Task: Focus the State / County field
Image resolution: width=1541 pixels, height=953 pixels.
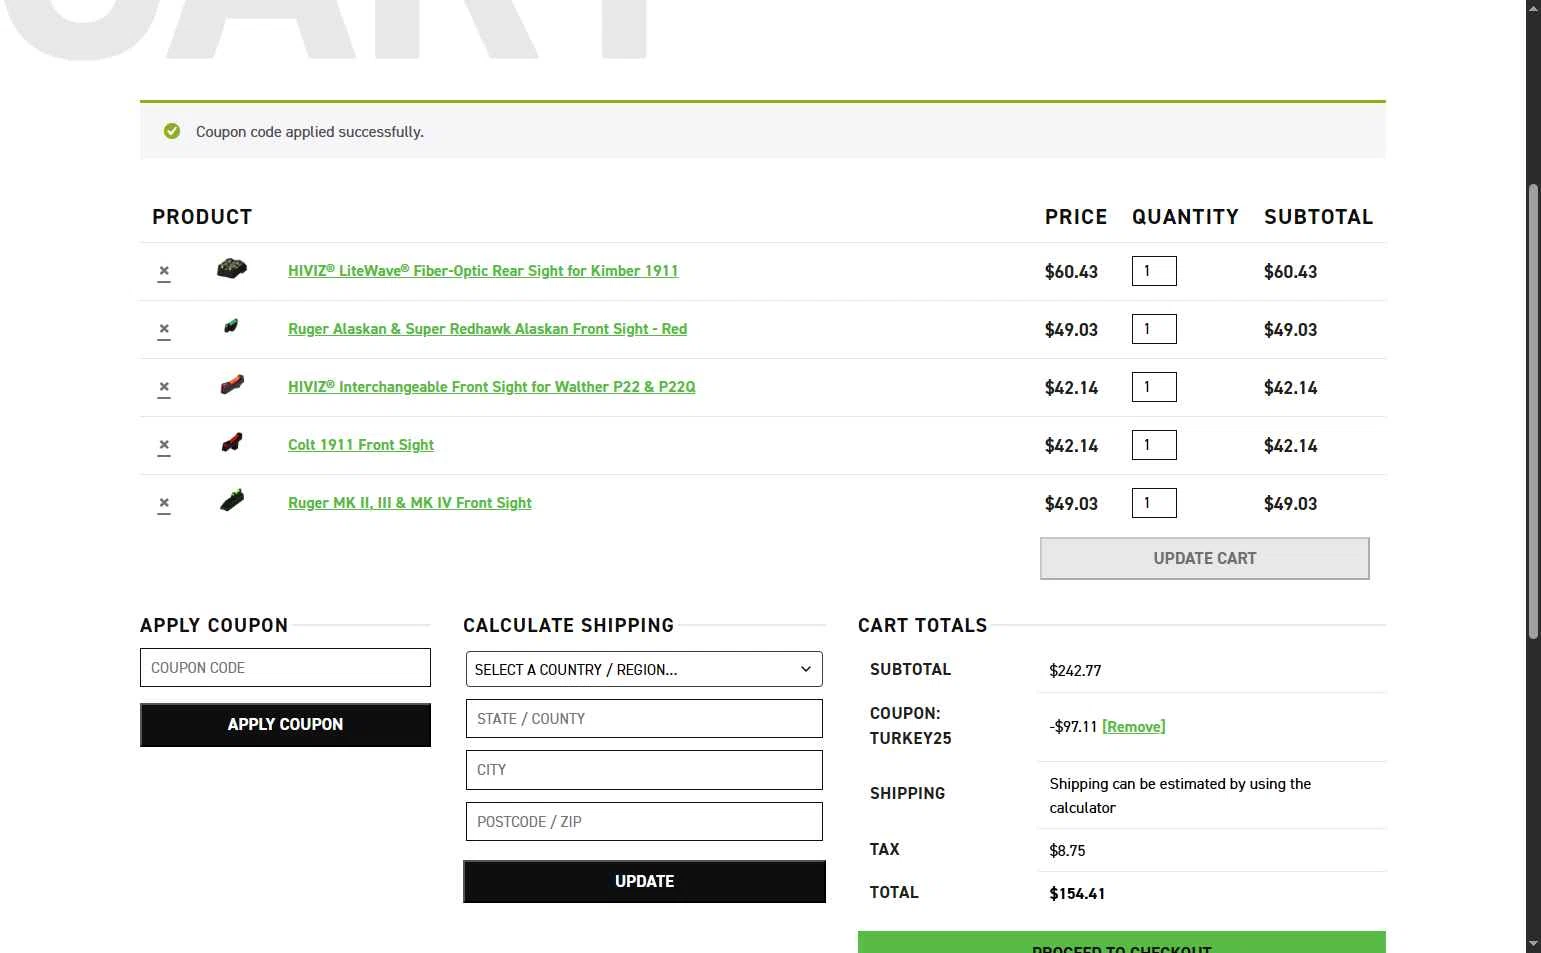Action: click(644, 719)
